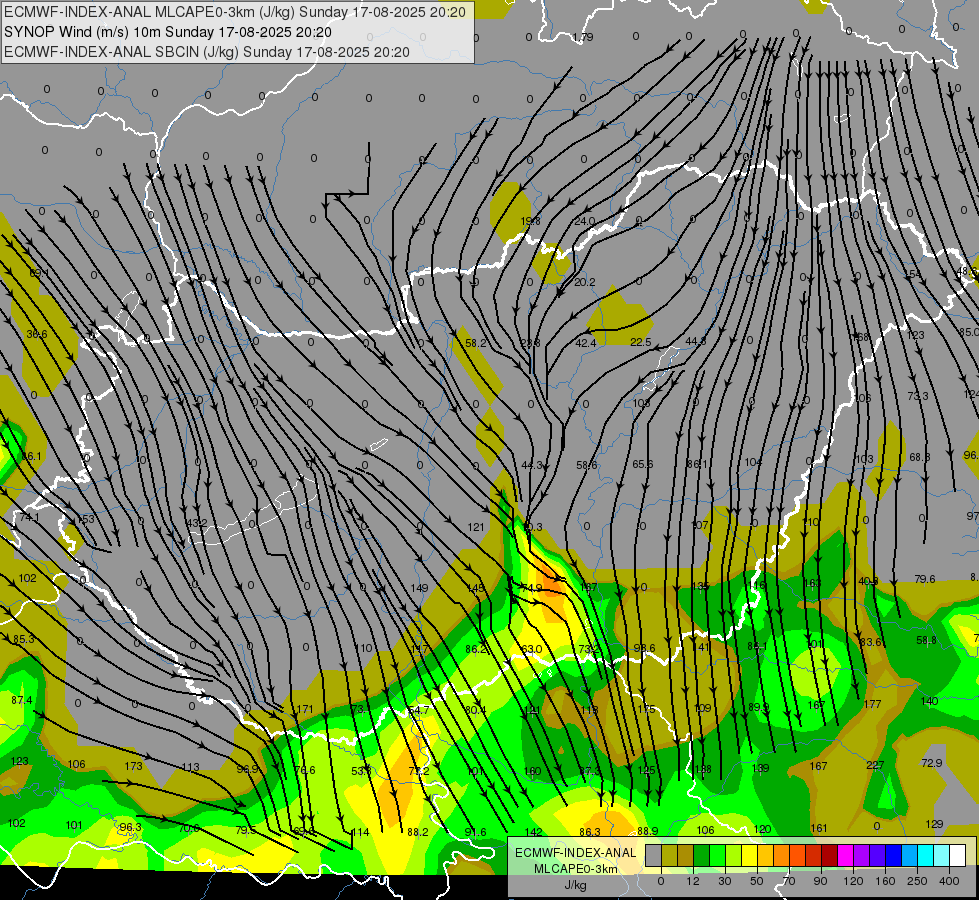The width and height of the screenshot is (979, 900).
Task: Click the 96.9 grid value
Action: (247, 769)
